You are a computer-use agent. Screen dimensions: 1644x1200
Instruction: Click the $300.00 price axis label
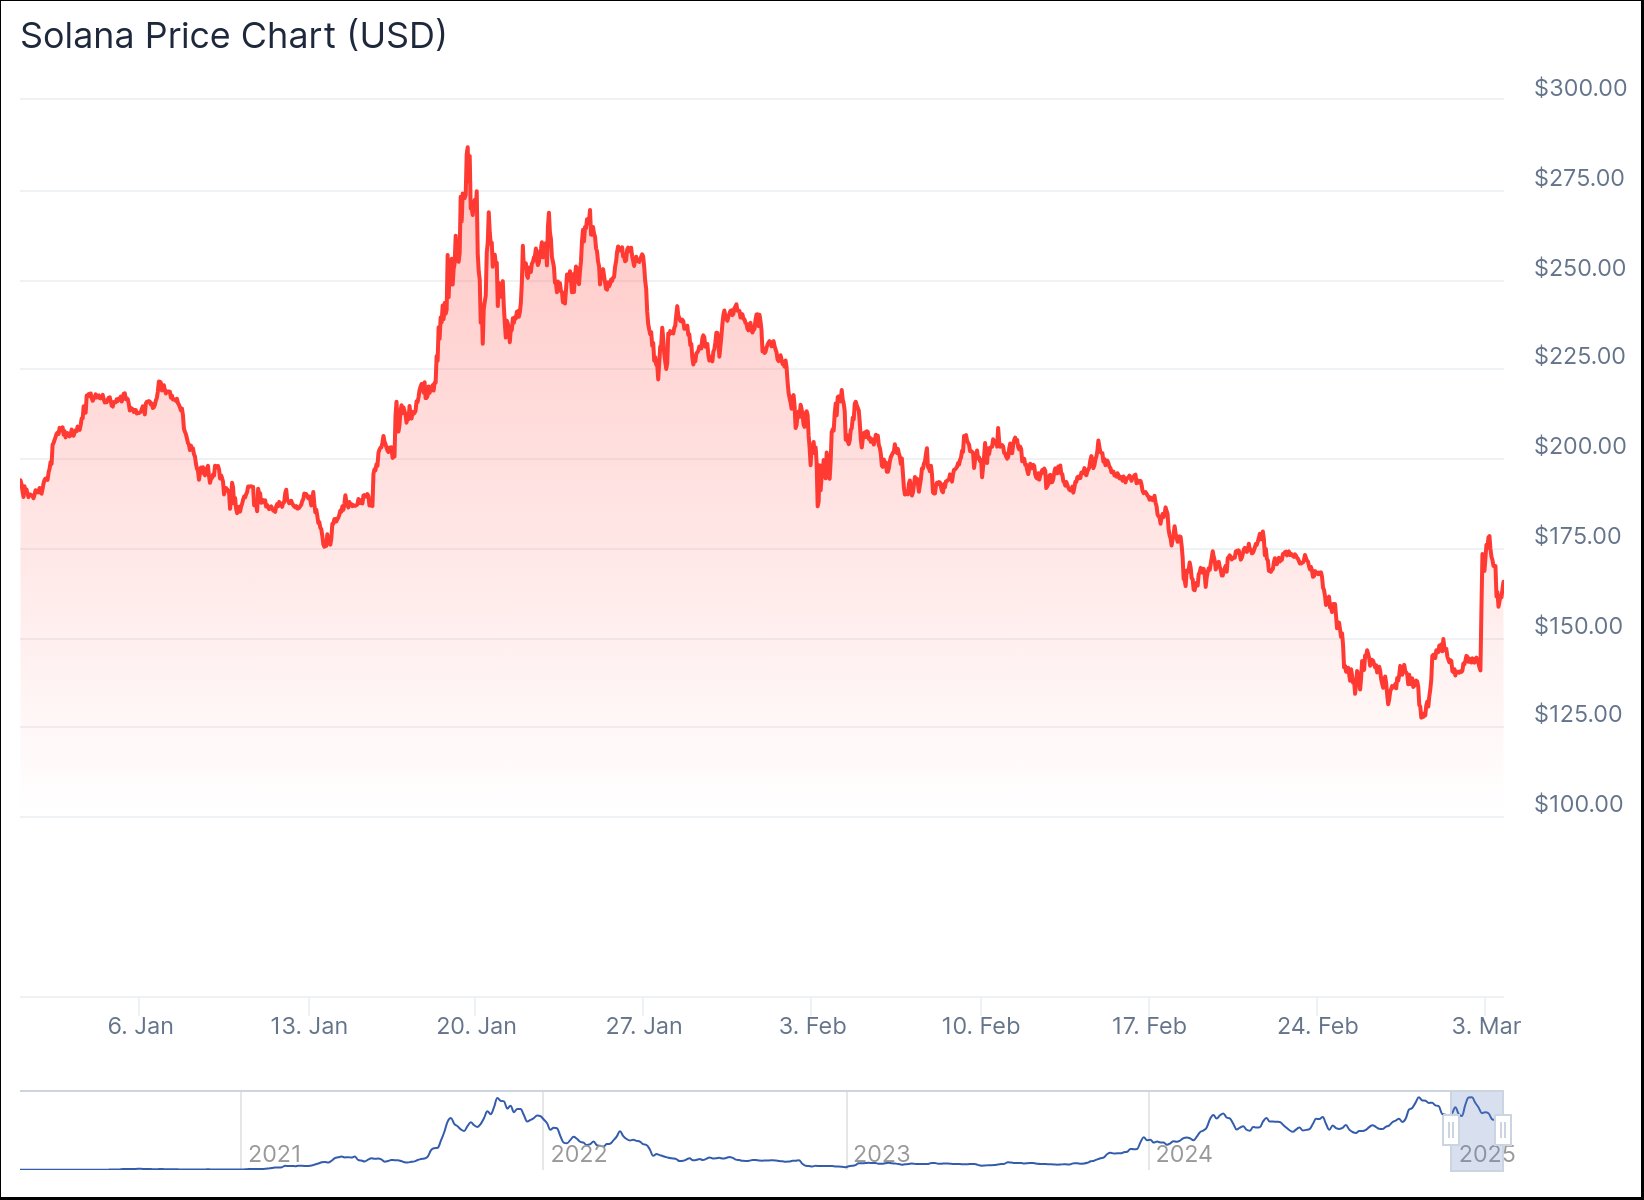pyautogui.click(x=1580, y=88)
